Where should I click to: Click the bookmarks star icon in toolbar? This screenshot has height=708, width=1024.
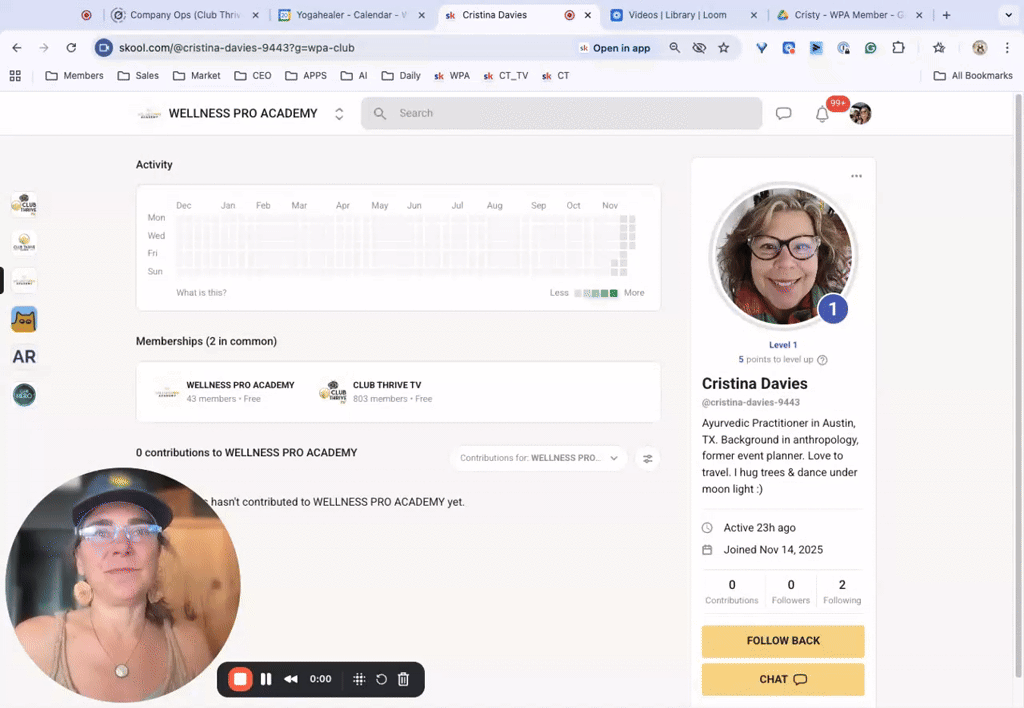click(x=939, y=48)
